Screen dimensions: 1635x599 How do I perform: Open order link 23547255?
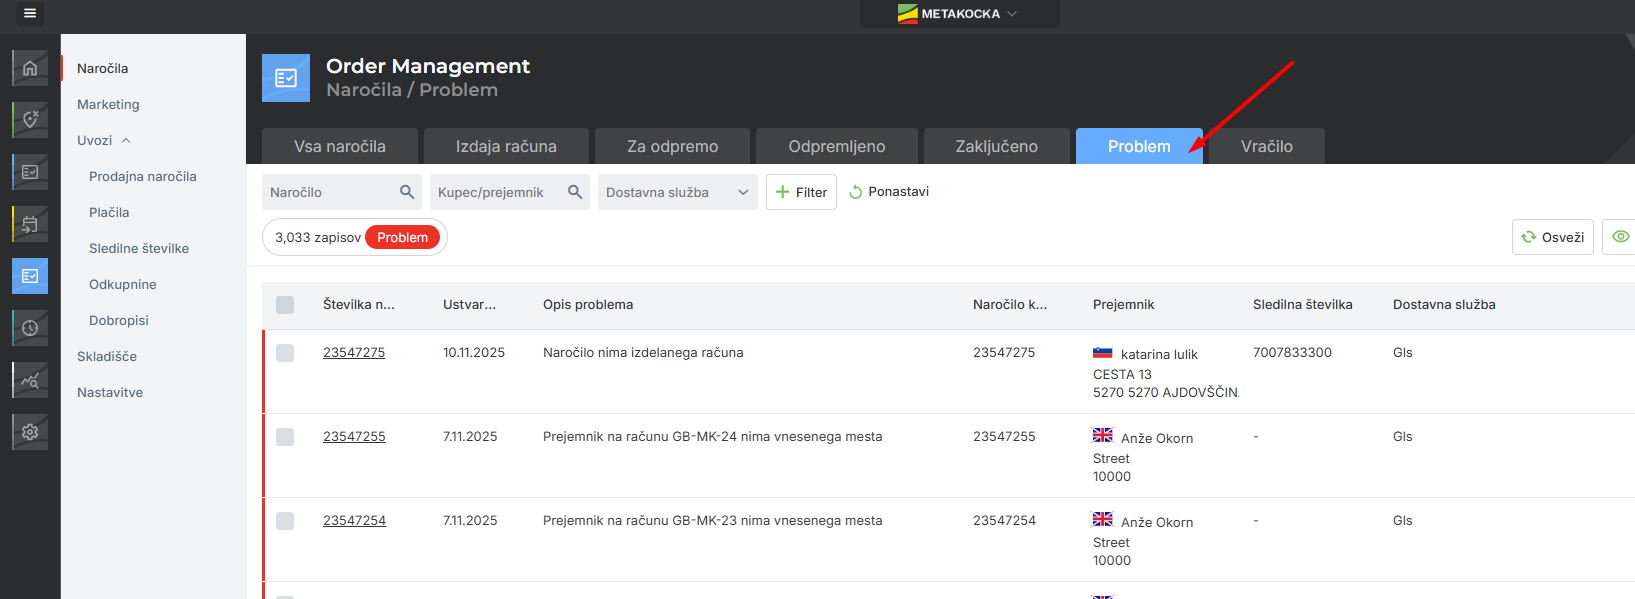pos(354,437)
